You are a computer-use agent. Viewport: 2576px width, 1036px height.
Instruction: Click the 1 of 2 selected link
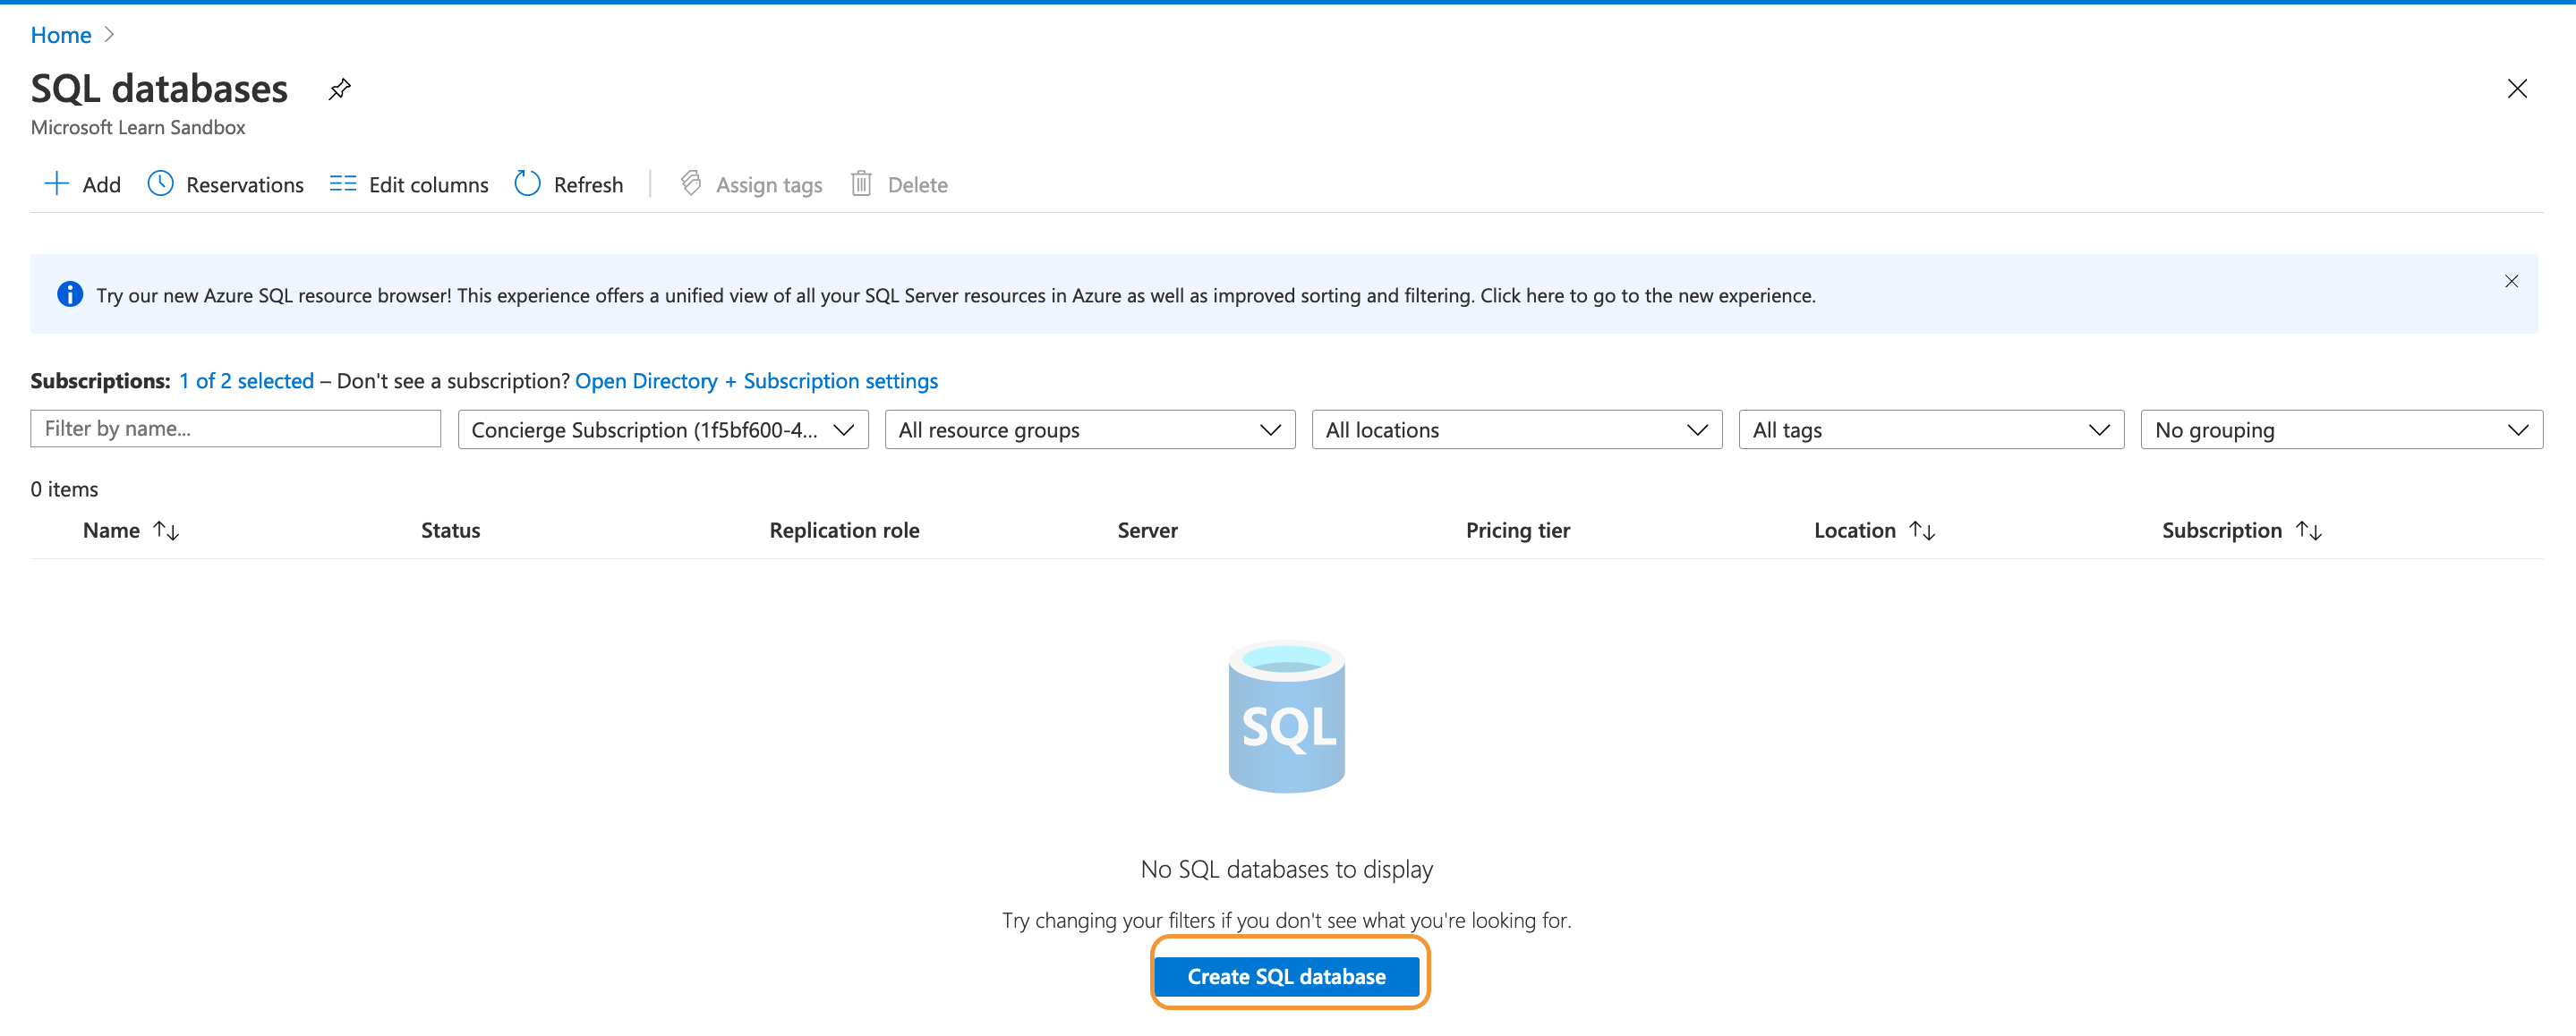point(246,381)
